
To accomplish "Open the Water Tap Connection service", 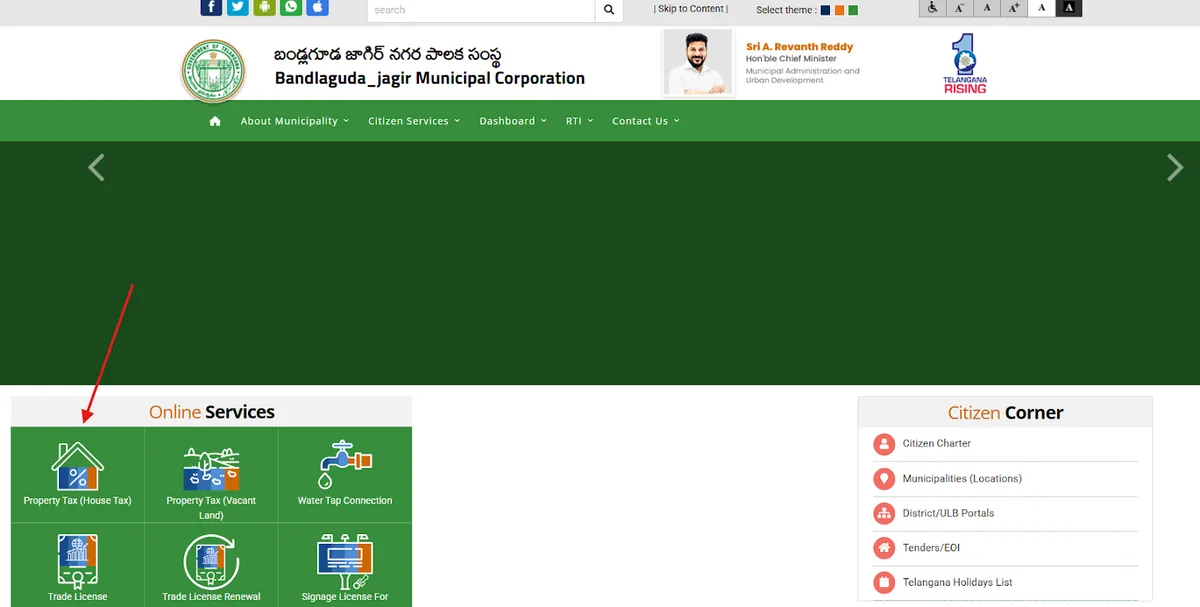I will [x=344, y=470].
